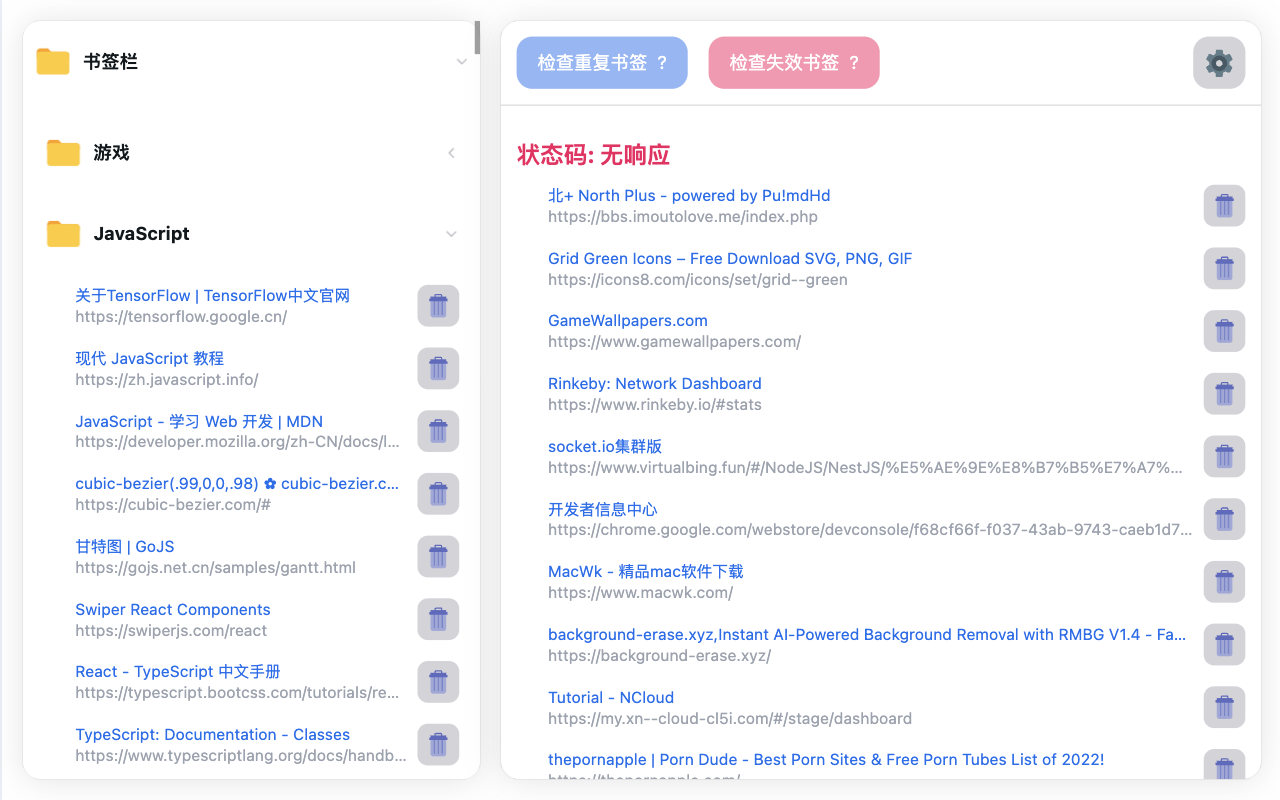The width and height of the screenshot is (1280, 800).
Task: Open the Grid Green Icons link
Action: coord(729,258)
